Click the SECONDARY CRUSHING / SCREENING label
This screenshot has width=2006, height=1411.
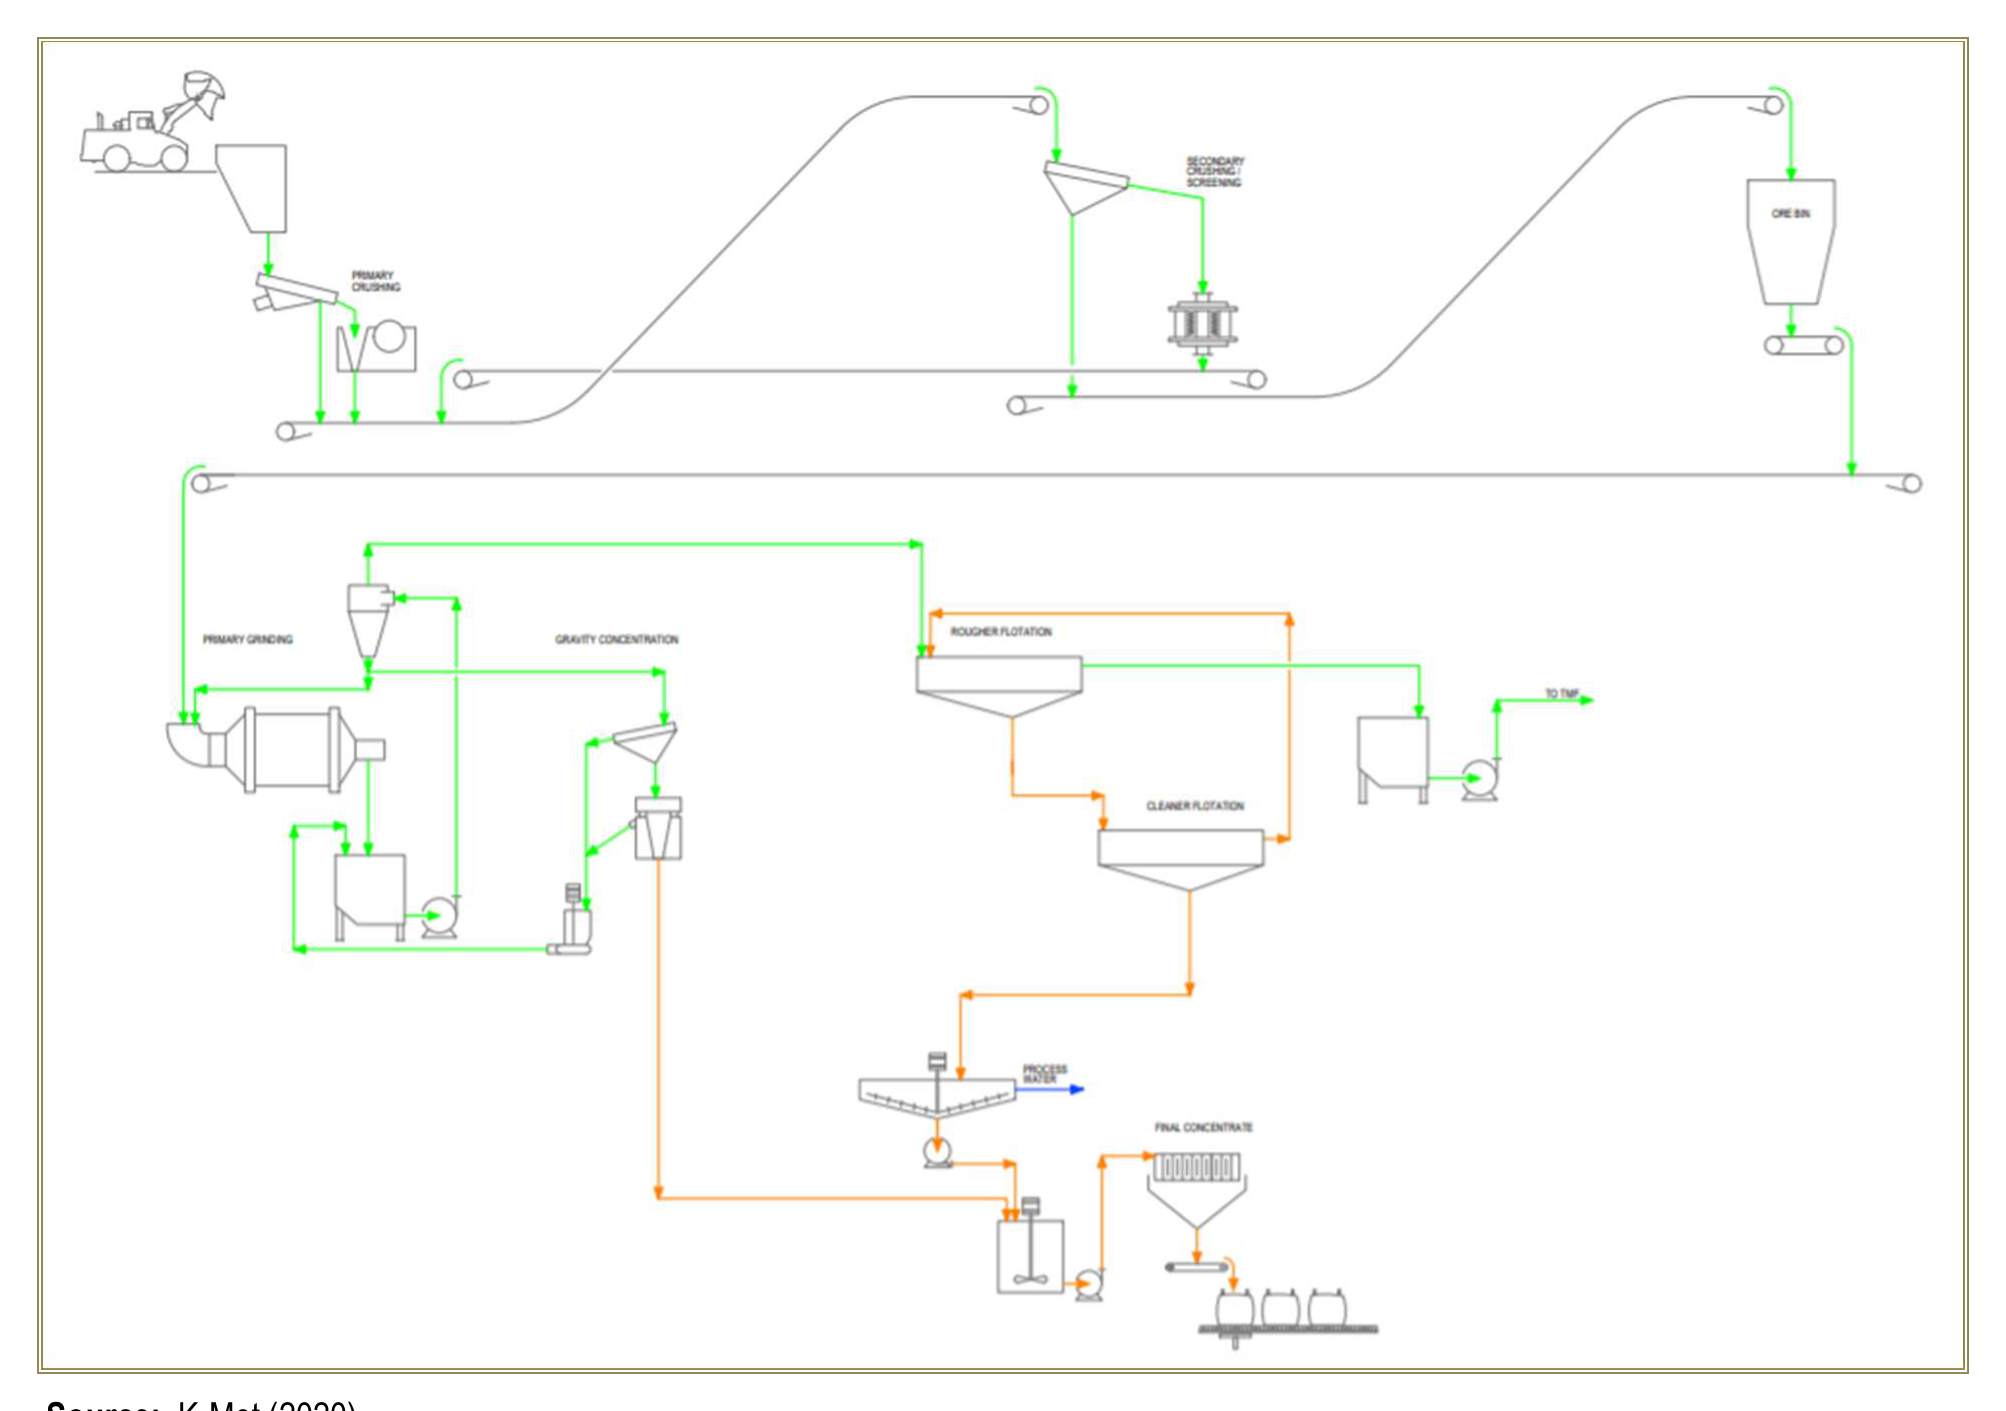[x=1215, y=171]
